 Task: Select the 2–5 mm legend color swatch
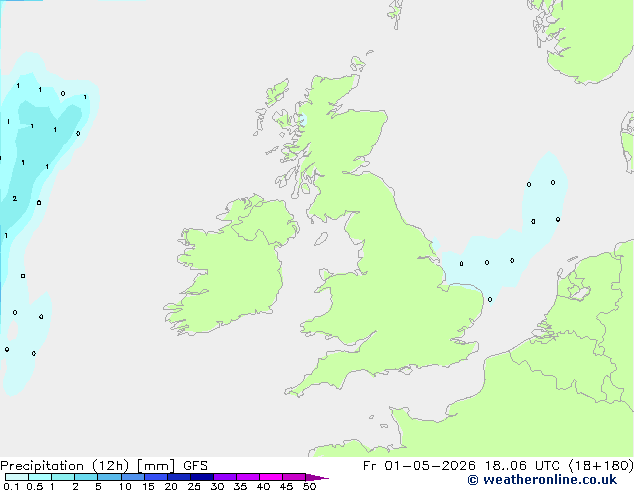[x=86, y=477]
